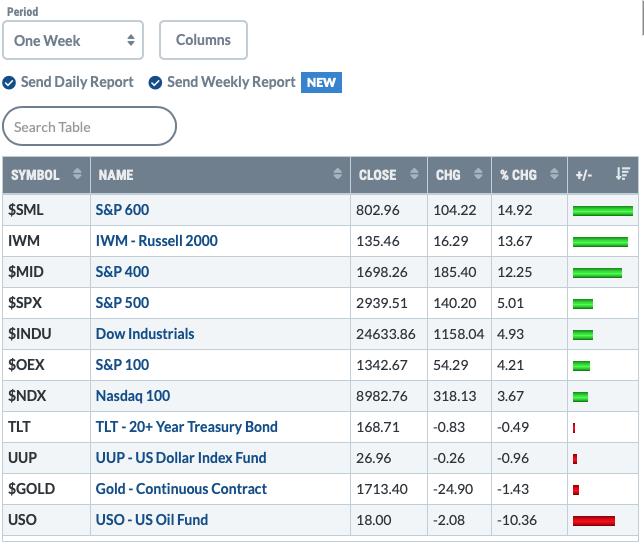
Task: Open the S&P 500 link
Action: (x=122, y=303)
